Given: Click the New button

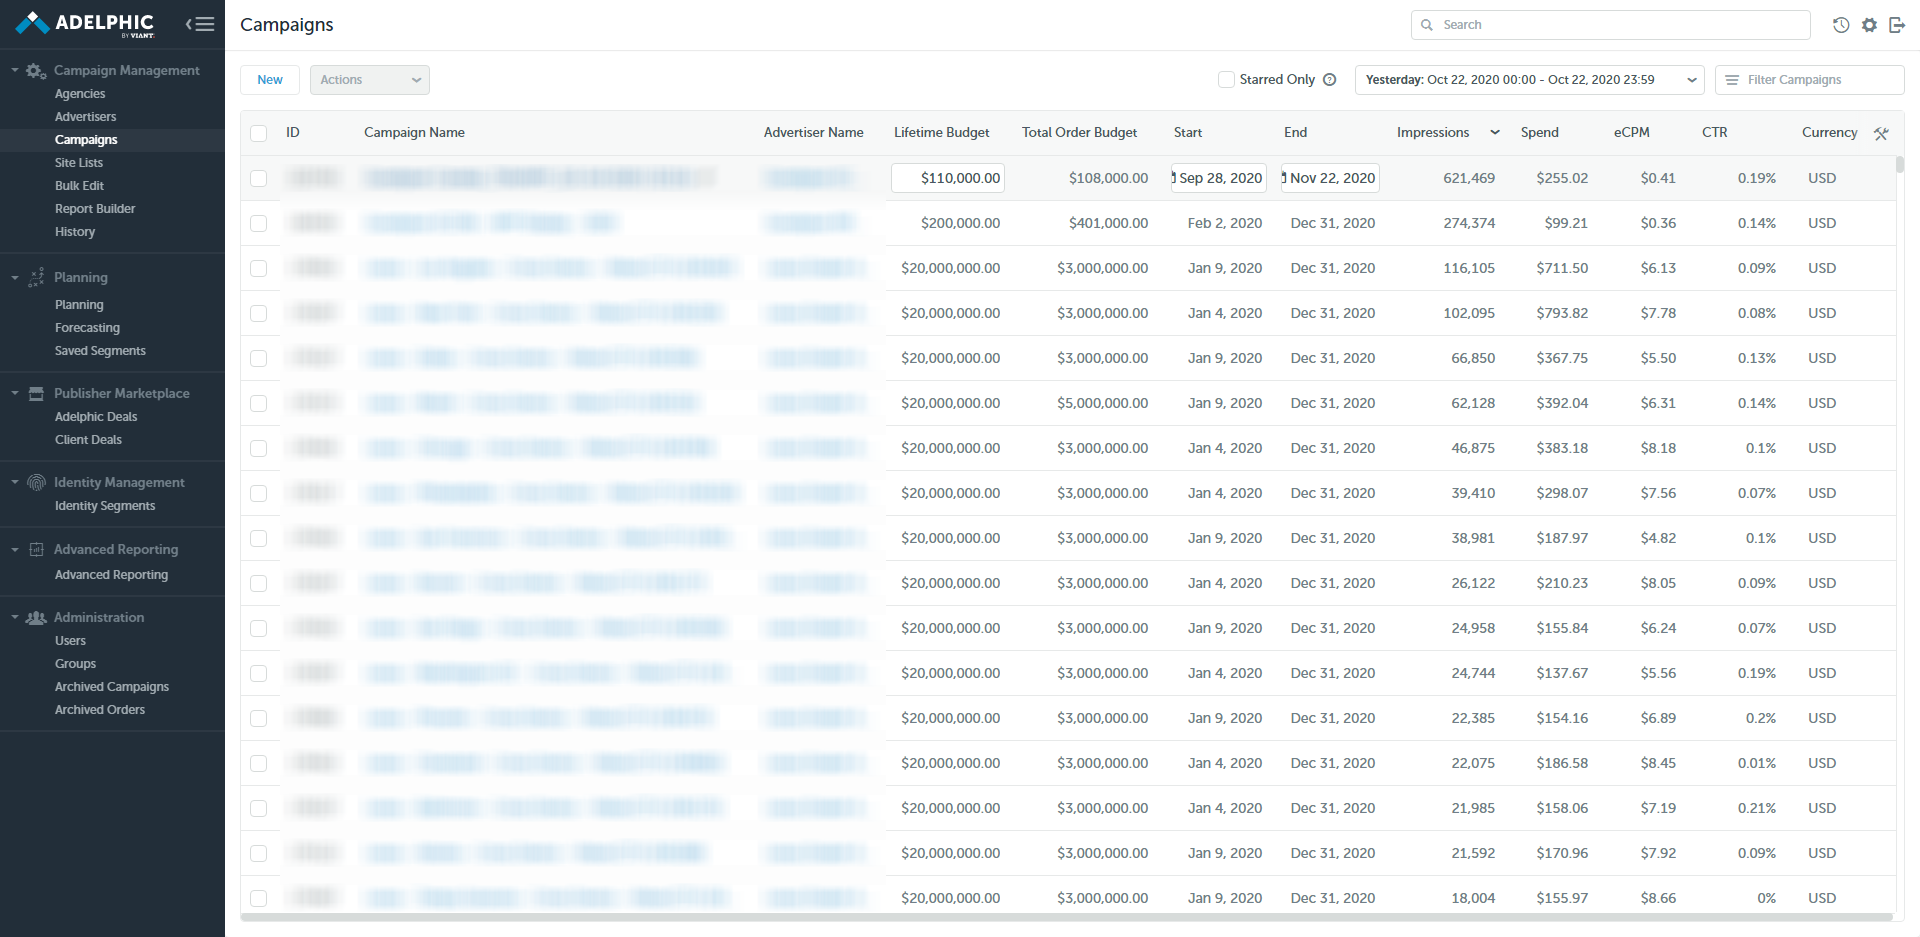Looking at the screenshot, I should tap(270, 80).
